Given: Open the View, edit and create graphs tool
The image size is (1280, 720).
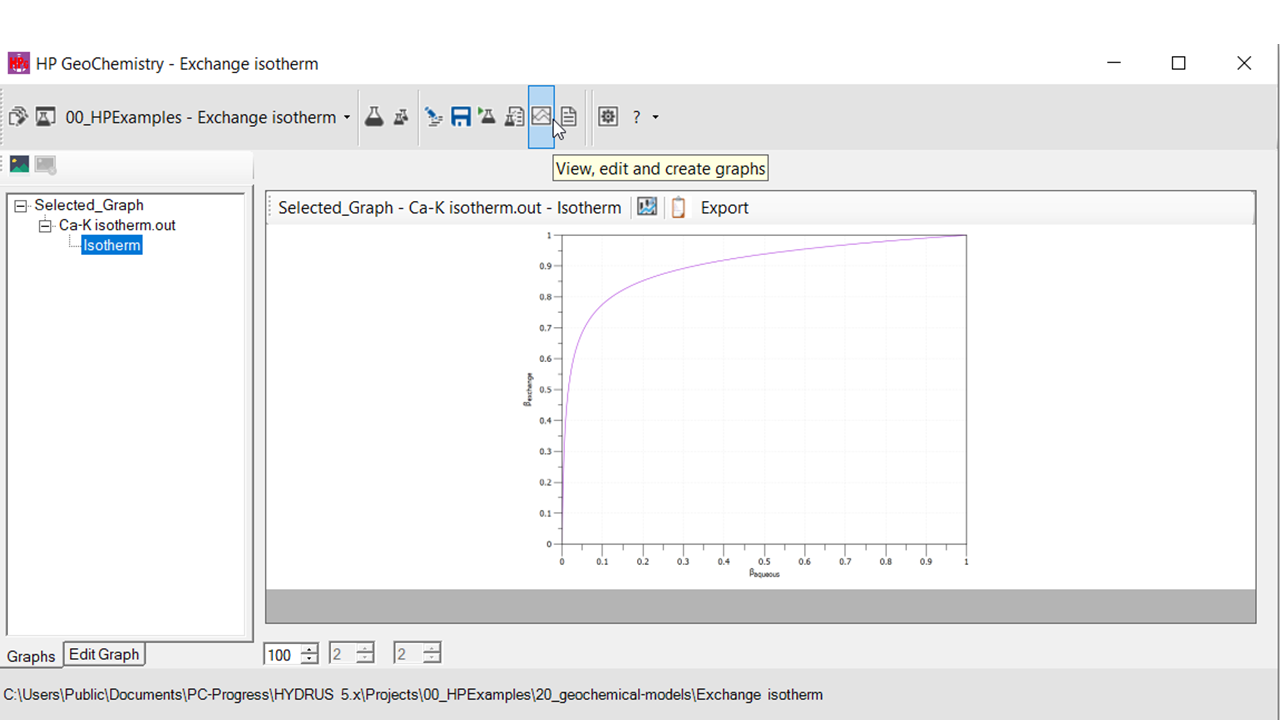Looking at the screenshot, I should [541, 117].
